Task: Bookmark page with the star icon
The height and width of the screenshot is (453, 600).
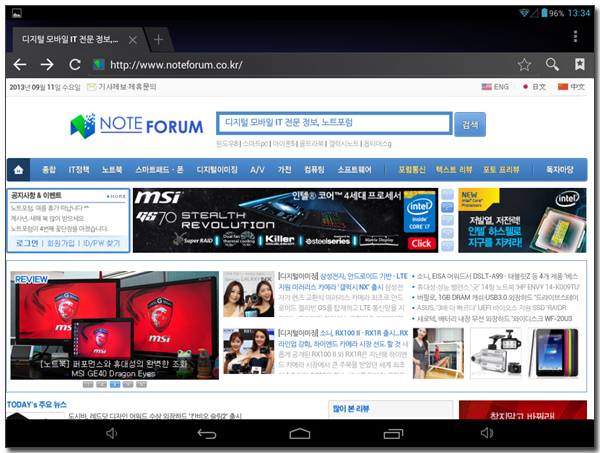Action: (524, 65)
